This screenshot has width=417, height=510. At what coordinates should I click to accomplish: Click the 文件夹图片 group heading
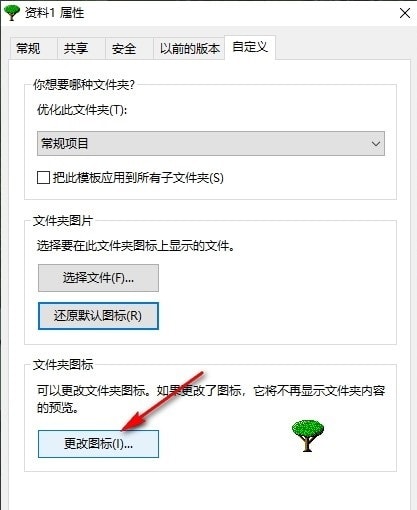[63, 221]
